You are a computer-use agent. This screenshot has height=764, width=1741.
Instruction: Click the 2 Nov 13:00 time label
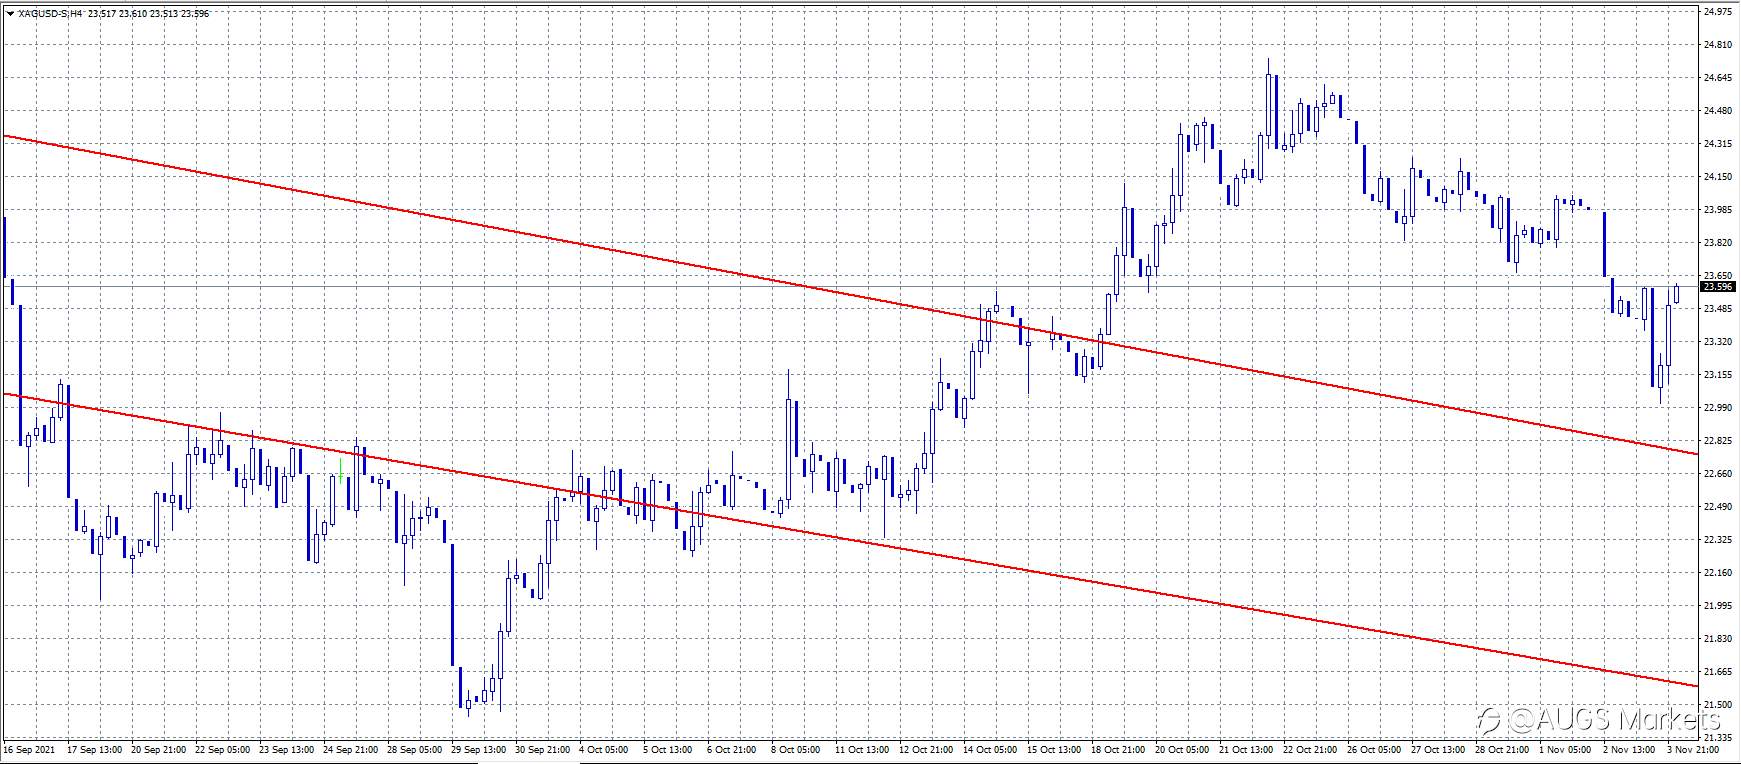tap(1629, 749)
